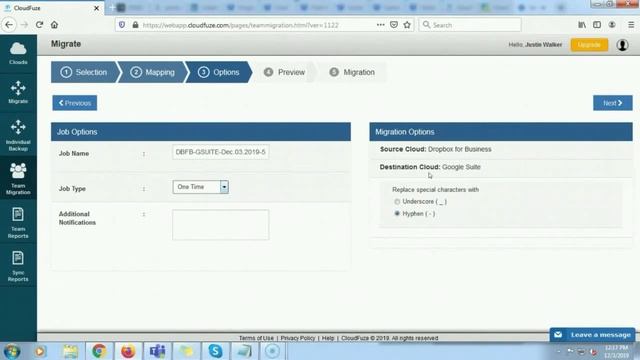
Task: Reload the page with the refresh icon
Action: (40, 25)
